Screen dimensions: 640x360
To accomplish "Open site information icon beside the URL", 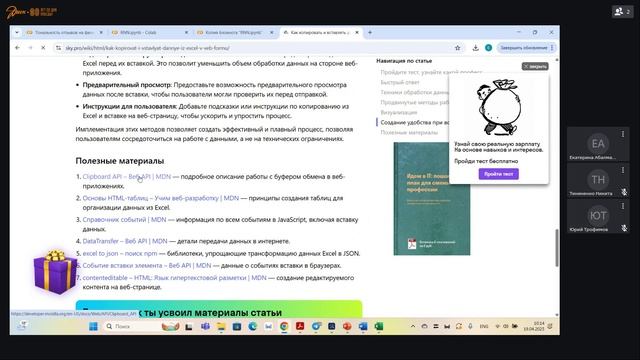I will coord(58,48).
